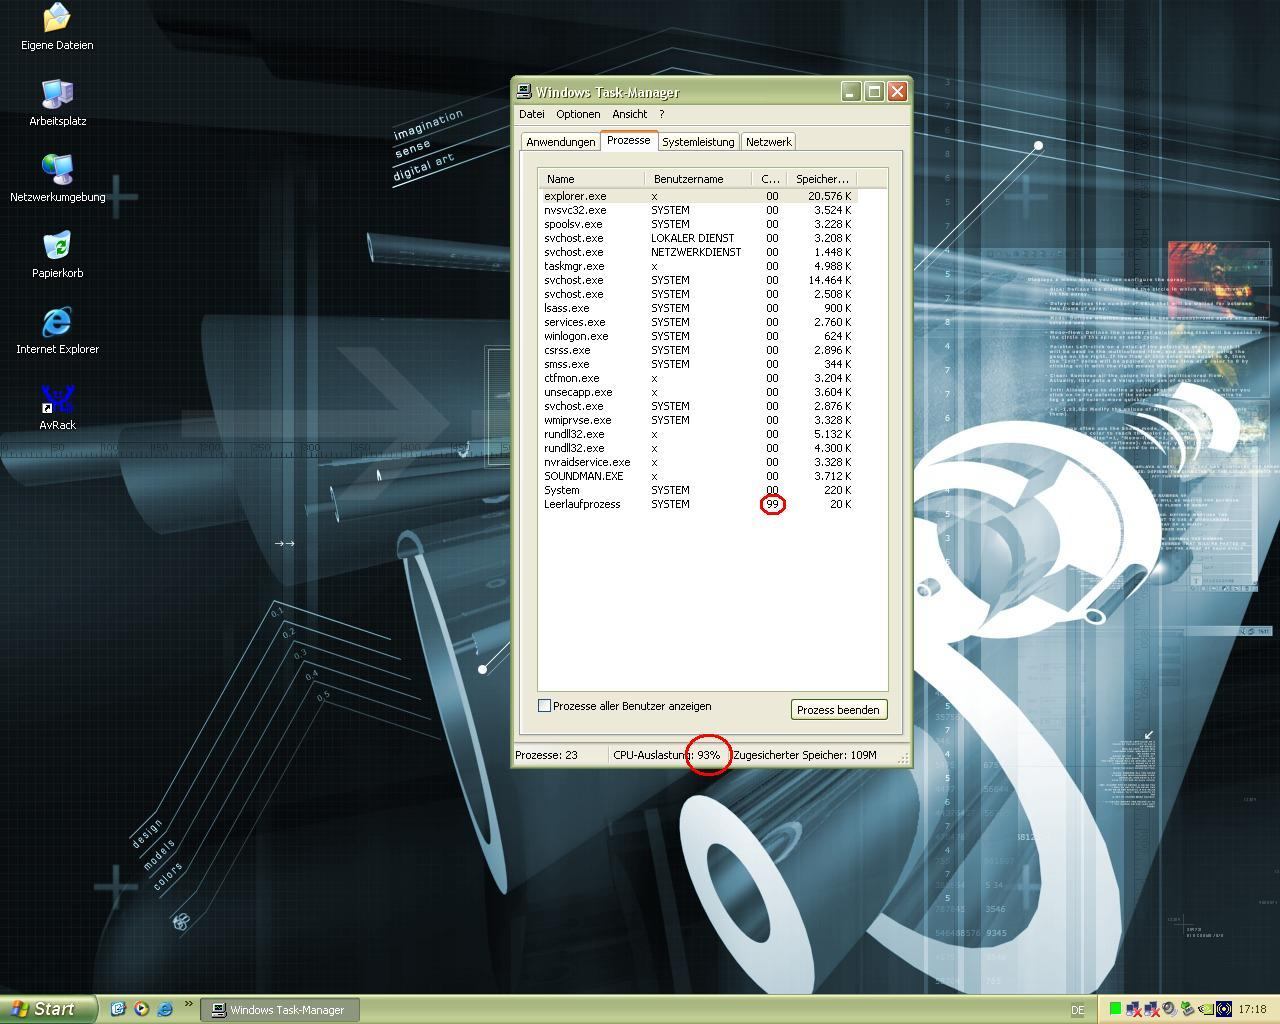Select rundll32.exe using 4.300 K
1280x1024 pixels.
(698, 448)
